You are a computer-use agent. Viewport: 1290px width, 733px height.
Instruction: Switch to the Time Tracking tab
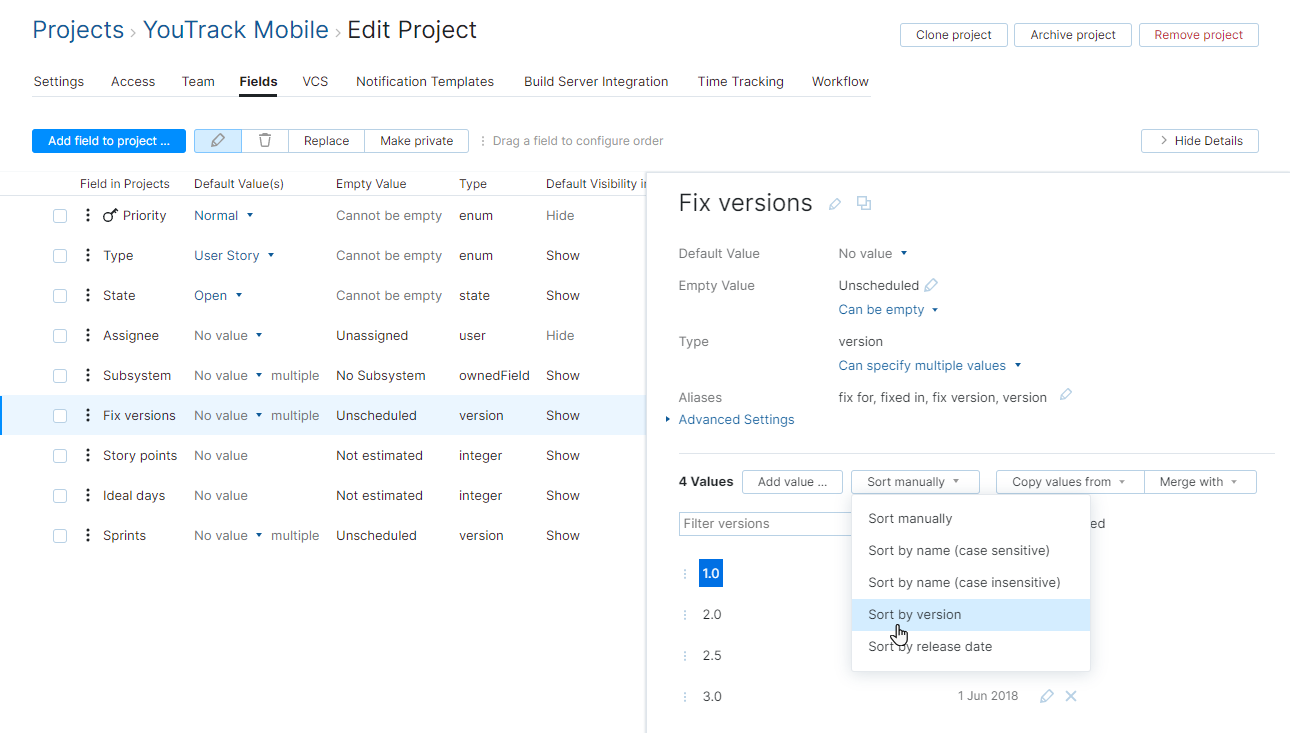740,81
